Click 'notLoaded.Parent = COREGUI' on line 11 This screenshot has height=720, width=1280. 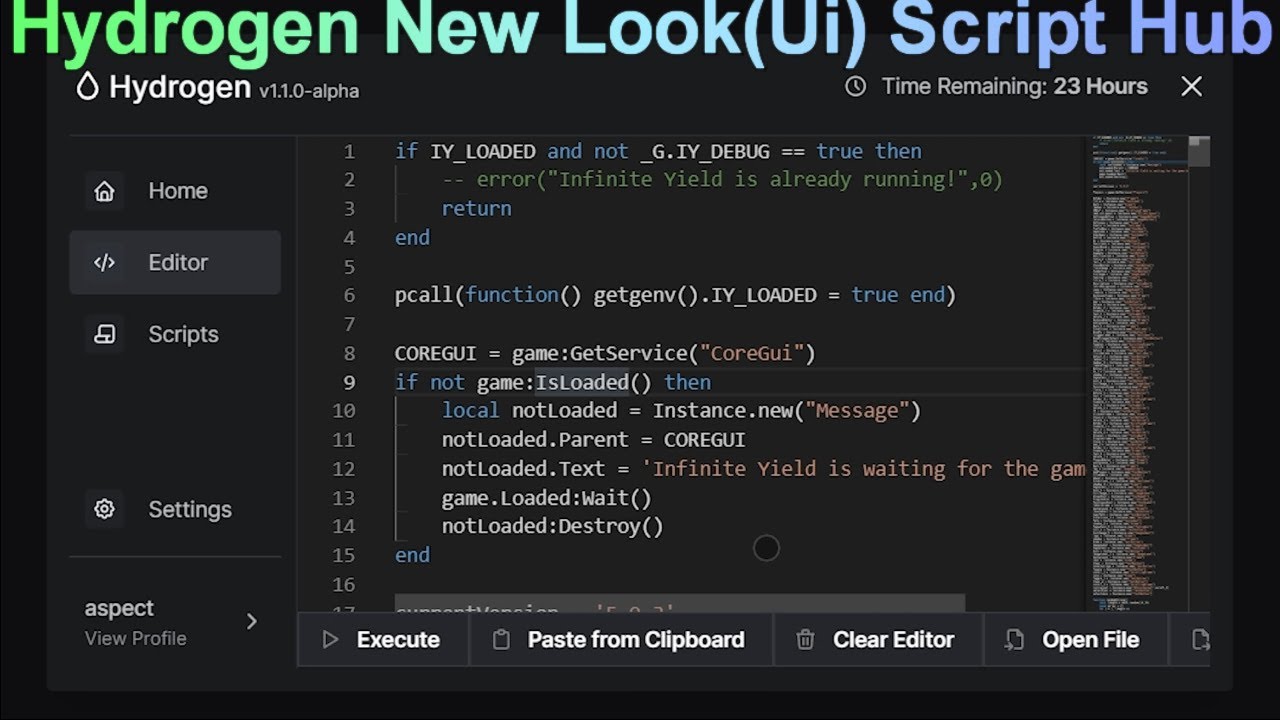(x=593, y=440)
